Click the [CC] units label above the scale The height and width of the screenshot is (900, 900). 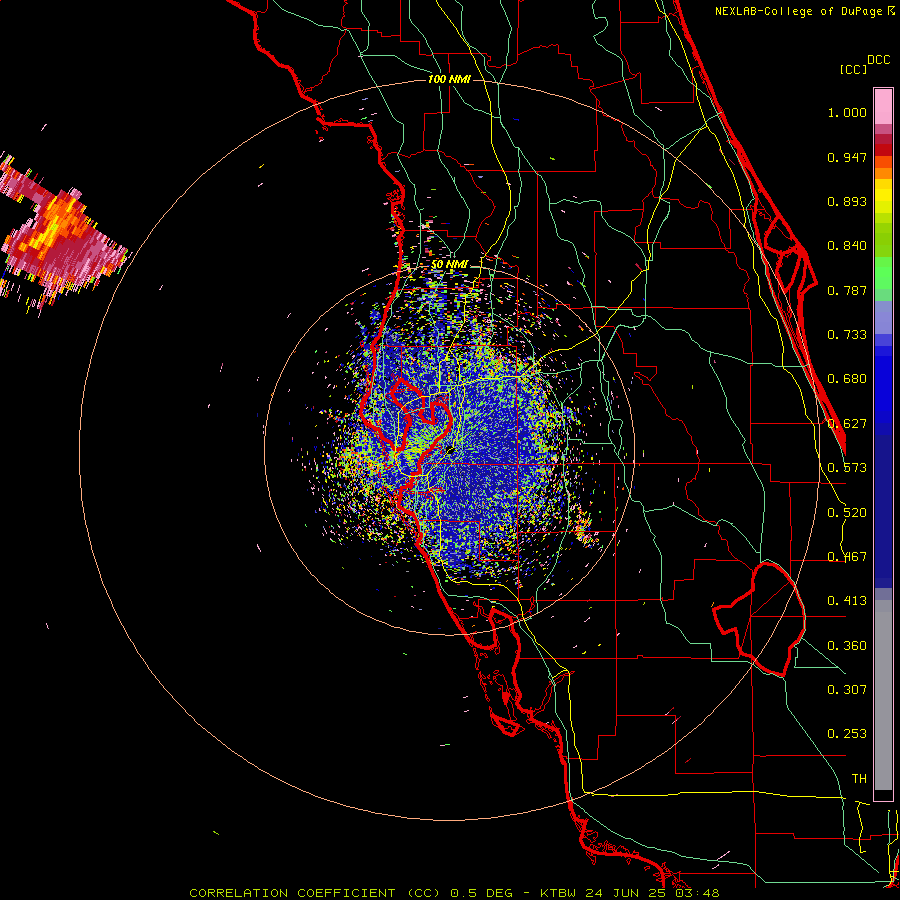[x=854, y=69]
